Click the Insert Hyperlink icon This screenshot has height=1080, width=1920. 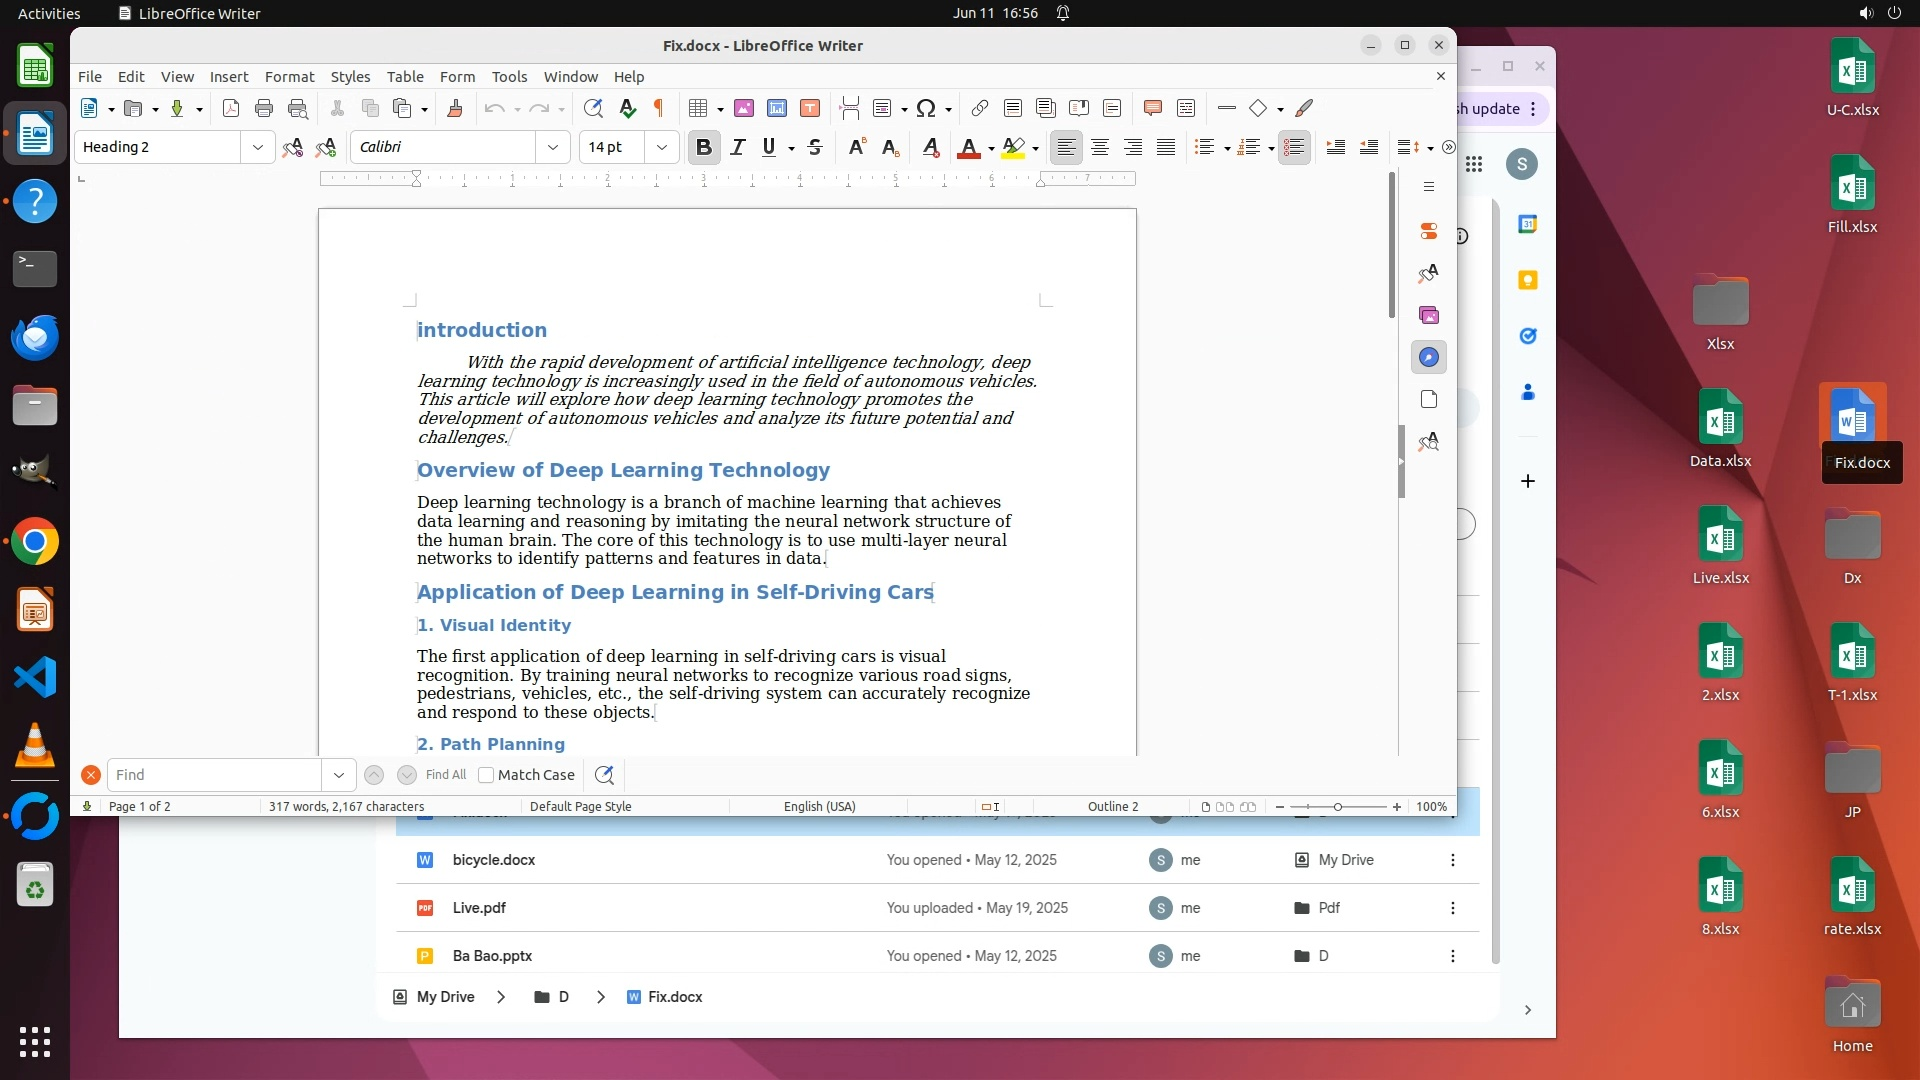980,108
